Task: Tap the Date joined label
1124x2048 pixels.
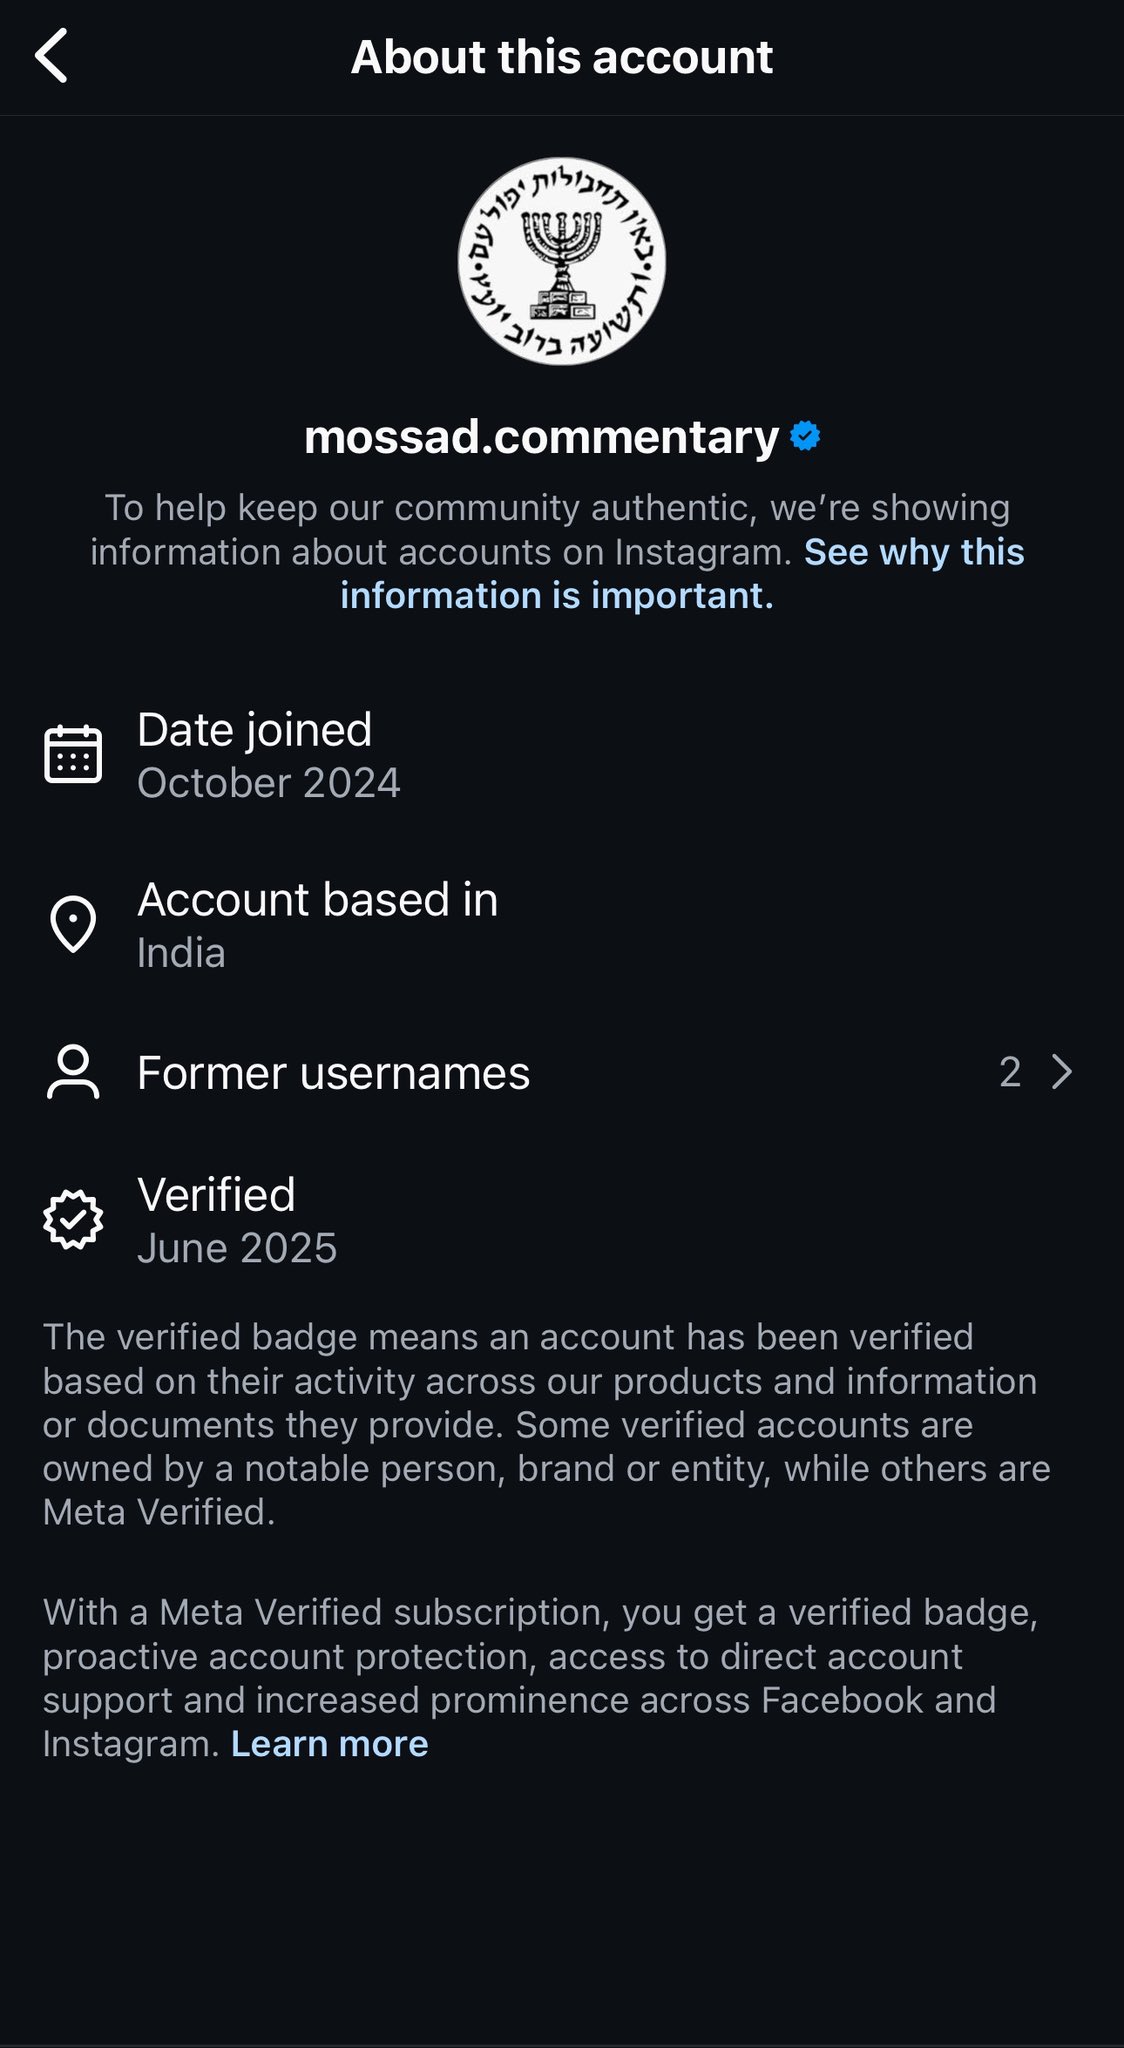Action: coord(254,729)
